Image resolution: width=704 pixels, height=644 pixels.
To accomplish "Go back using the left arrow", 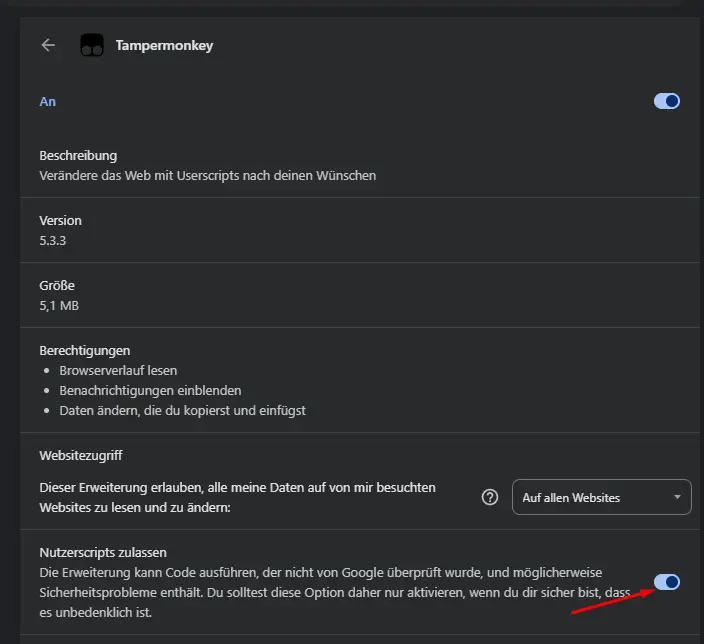I will click(x=48, y=45).
